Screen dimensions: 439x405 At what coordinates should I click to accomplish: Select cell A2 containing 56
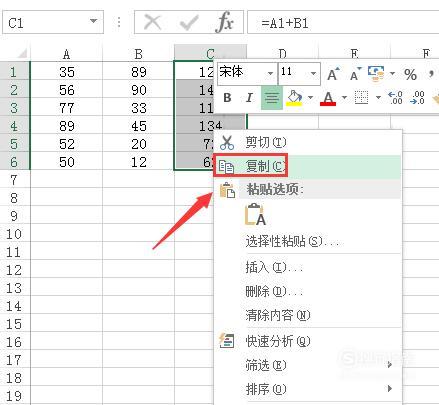click(66, 90)
